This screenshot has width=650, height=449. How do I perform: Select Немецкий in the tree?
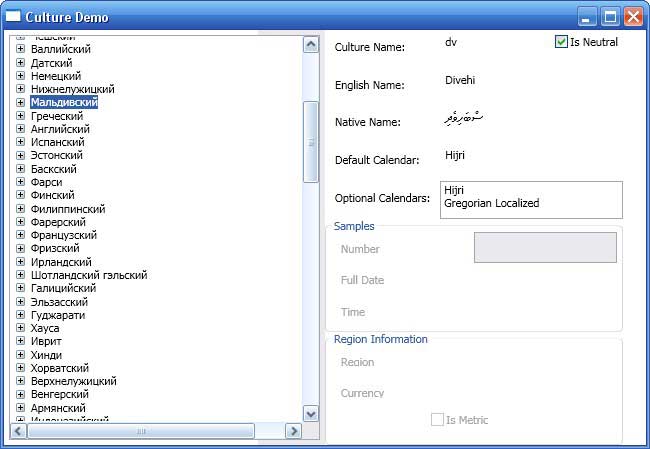(x=56, y=76)
